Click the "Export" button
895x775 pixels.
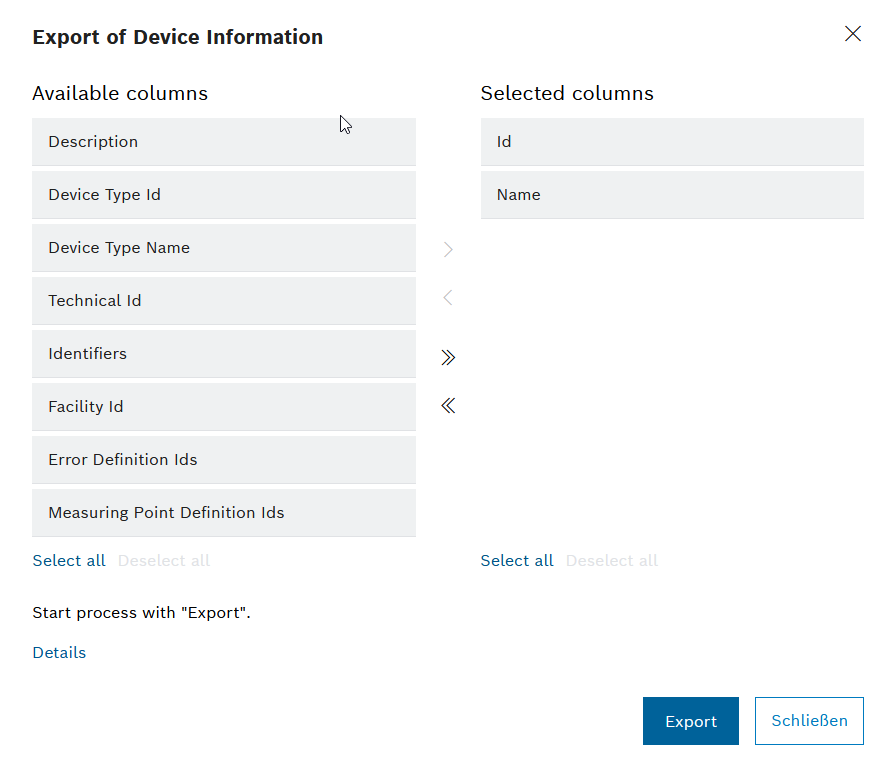pyautogui.click(x=690, y=720)
